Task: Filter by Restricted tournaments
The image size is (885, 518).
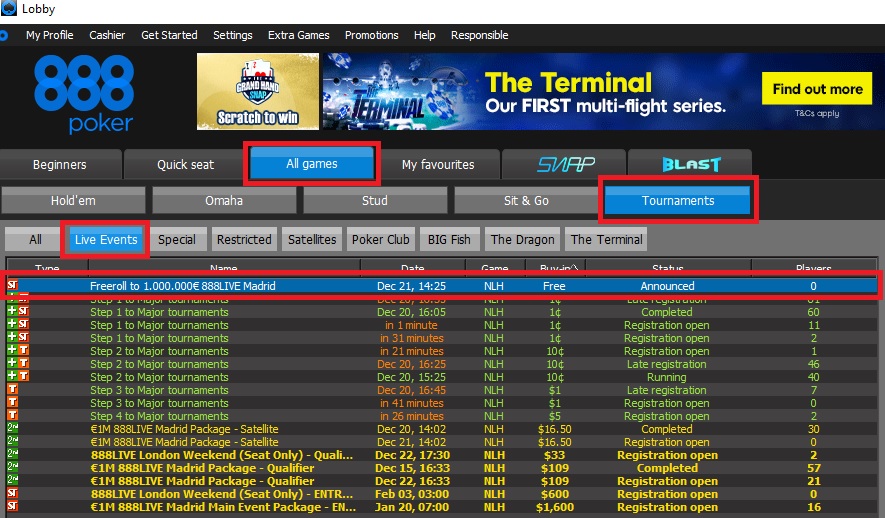Action: pyautogui.click(x=244, y=240)
